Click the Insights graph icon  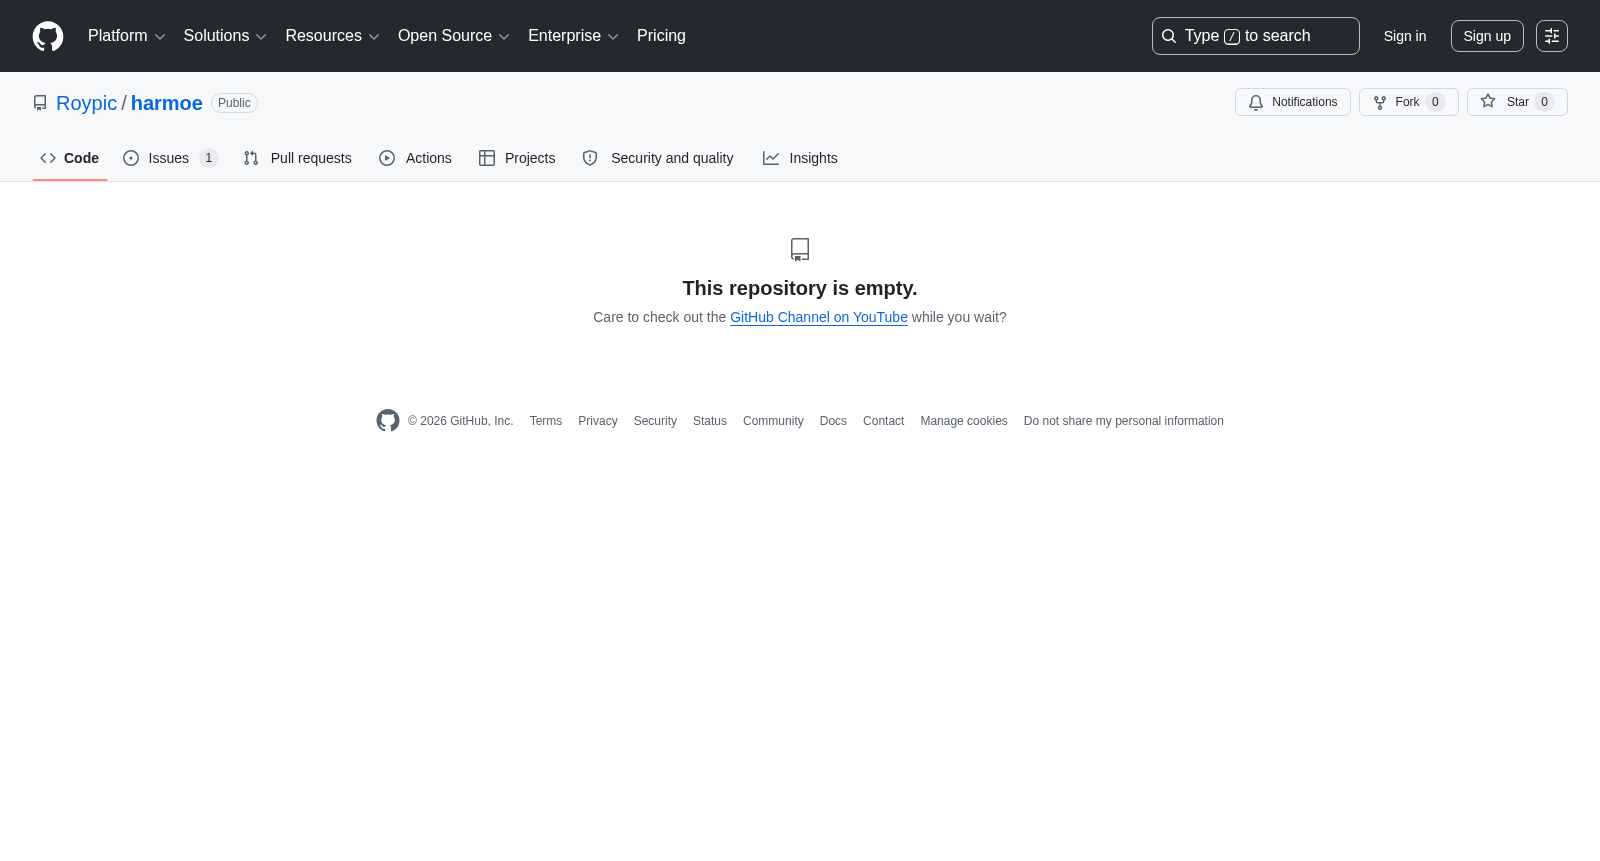click(771, 158)
